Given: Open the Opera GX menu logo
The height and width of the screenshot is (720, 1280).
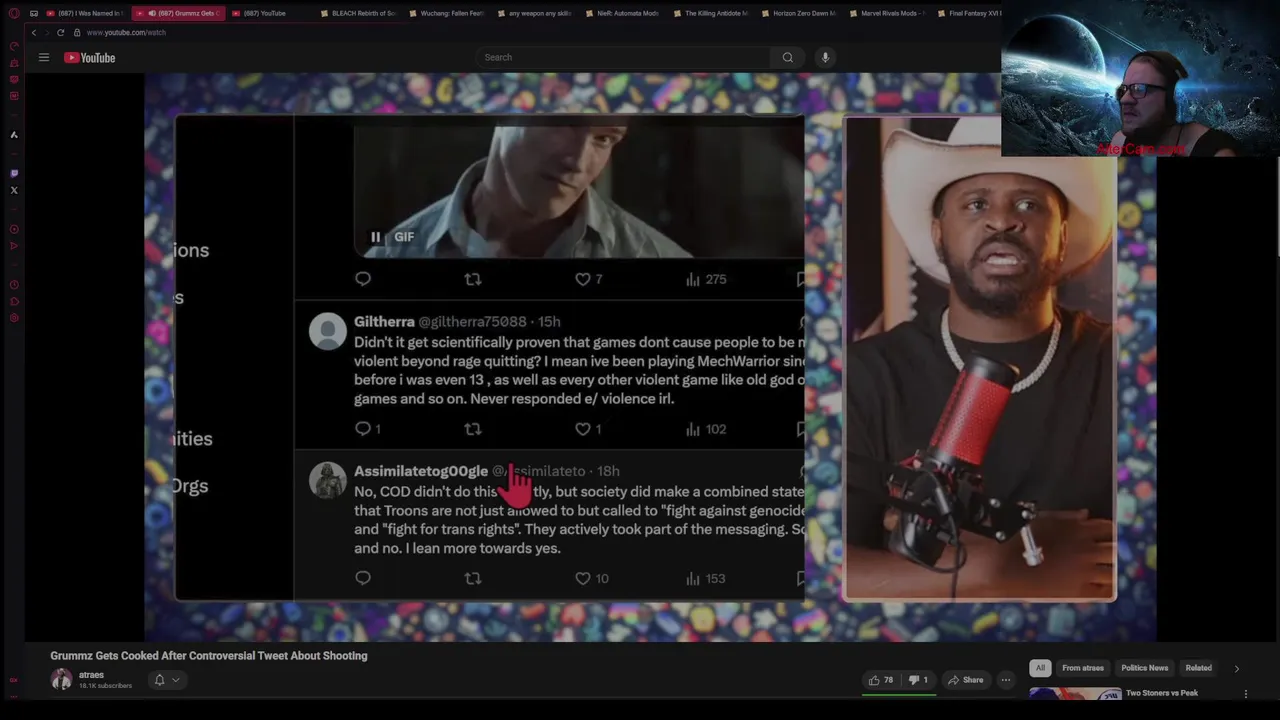Looking at the screenshot, I should coord(14,13).
